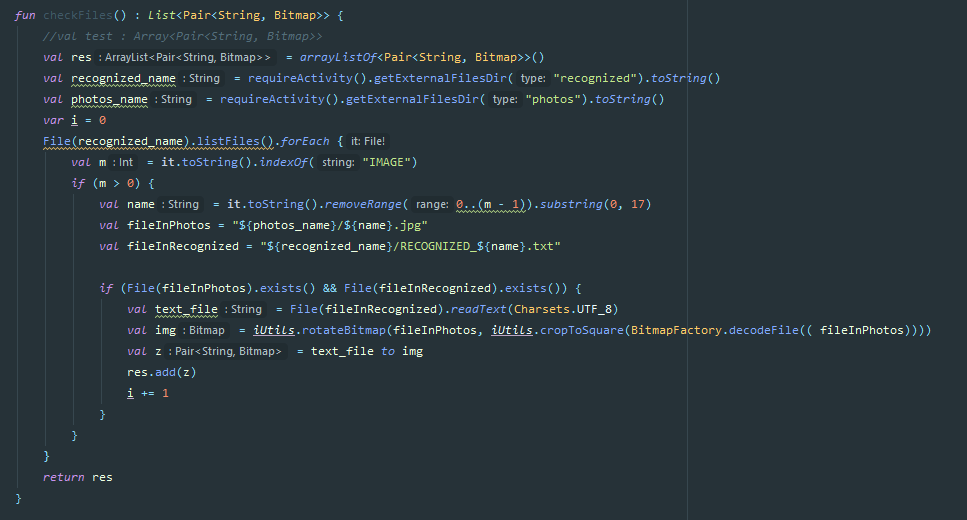
Task: Click the 'return' keyword
Action: [x=64, y=477]
